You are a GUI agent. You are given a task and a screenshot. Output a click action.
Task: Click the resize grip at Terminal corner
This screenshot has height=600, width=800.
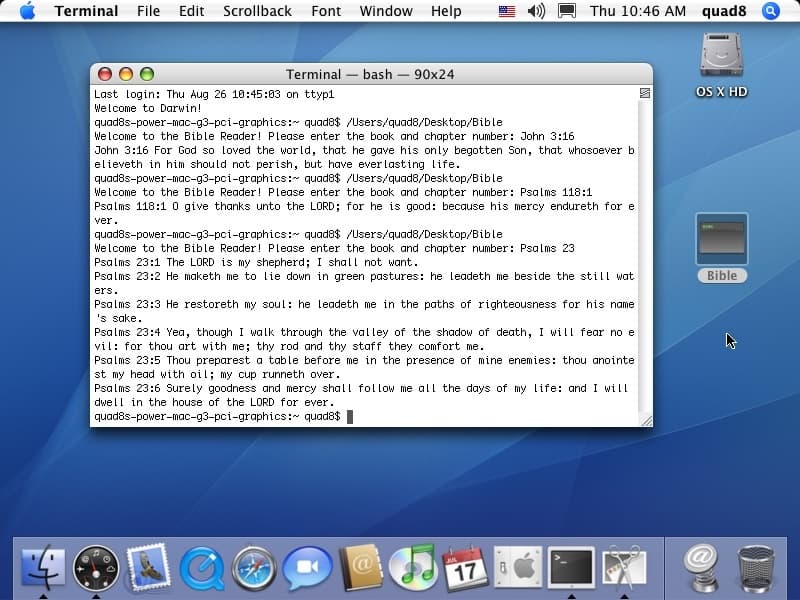646,420
